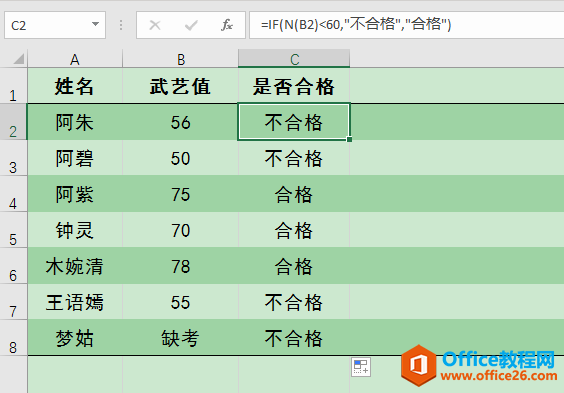Click the 是否合格 header cell
The height and width of the screenshot is (393, 564).
point(294,86)
